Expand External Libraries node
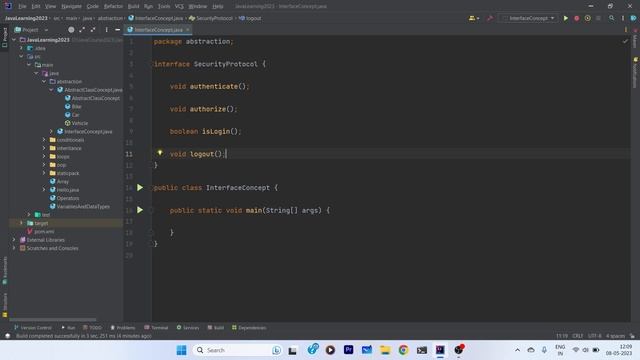 point(14,240)
